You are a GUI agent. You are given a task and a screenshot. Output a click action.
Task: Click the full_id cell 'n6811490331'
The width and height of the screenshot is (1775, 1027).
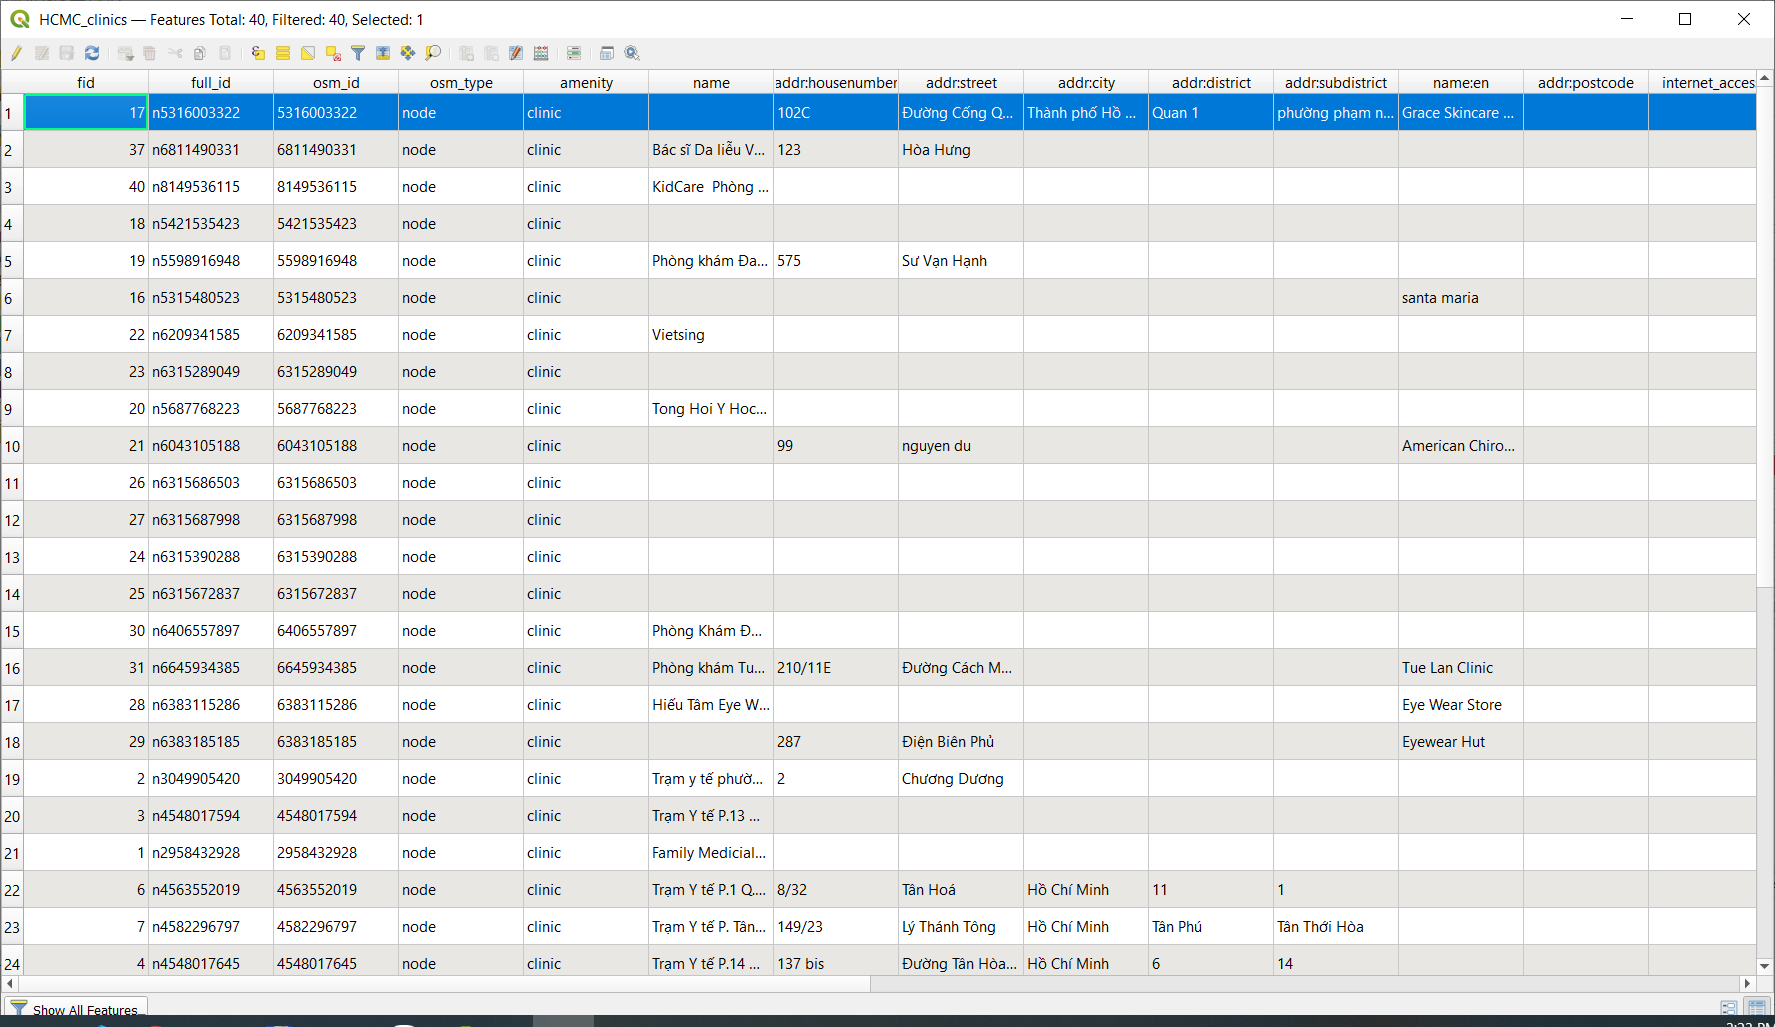pyautogui.click(x=211, y=150)
